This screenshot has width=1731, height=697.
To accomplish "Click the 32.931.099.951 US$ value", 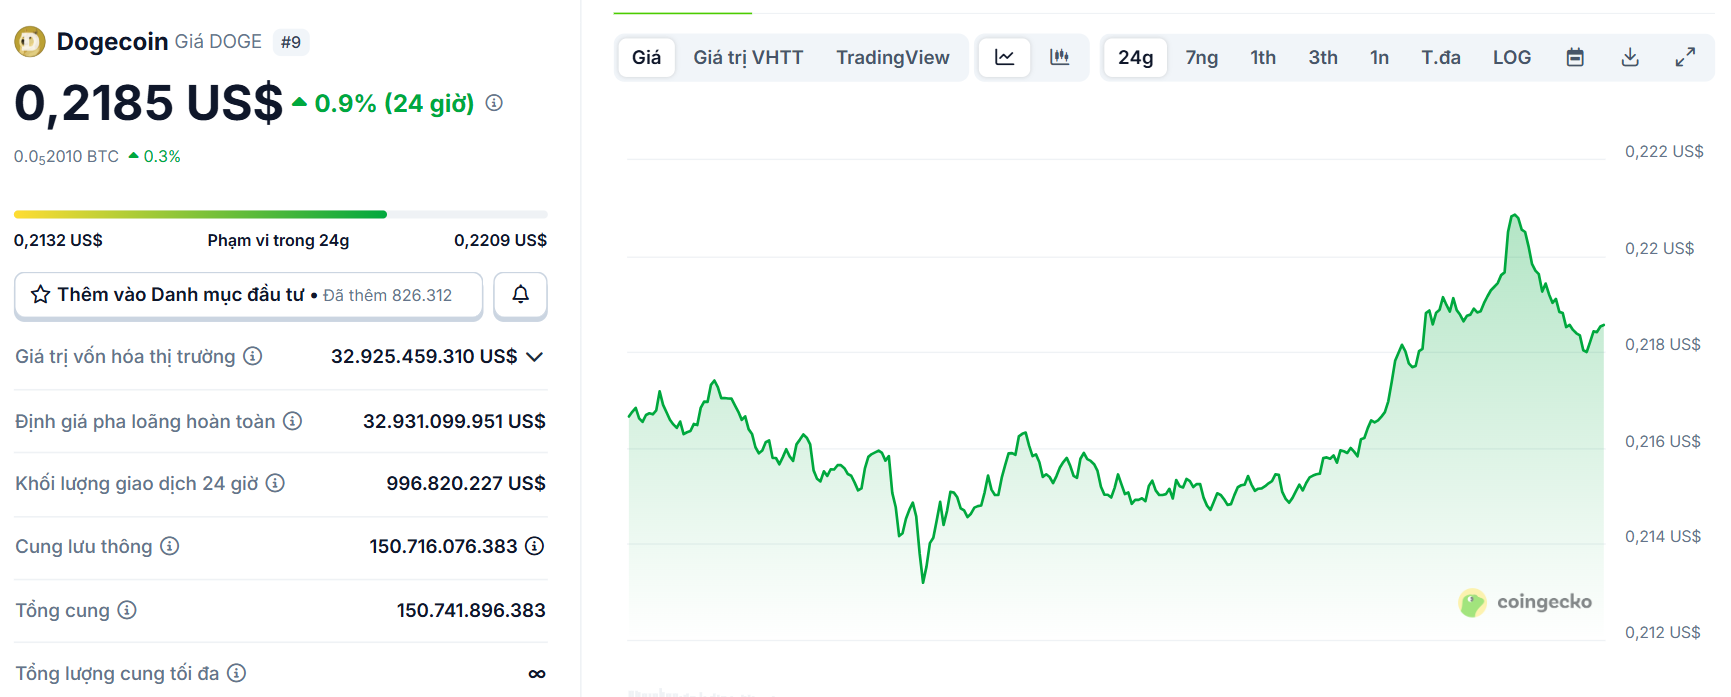I will tap(454, 421).
